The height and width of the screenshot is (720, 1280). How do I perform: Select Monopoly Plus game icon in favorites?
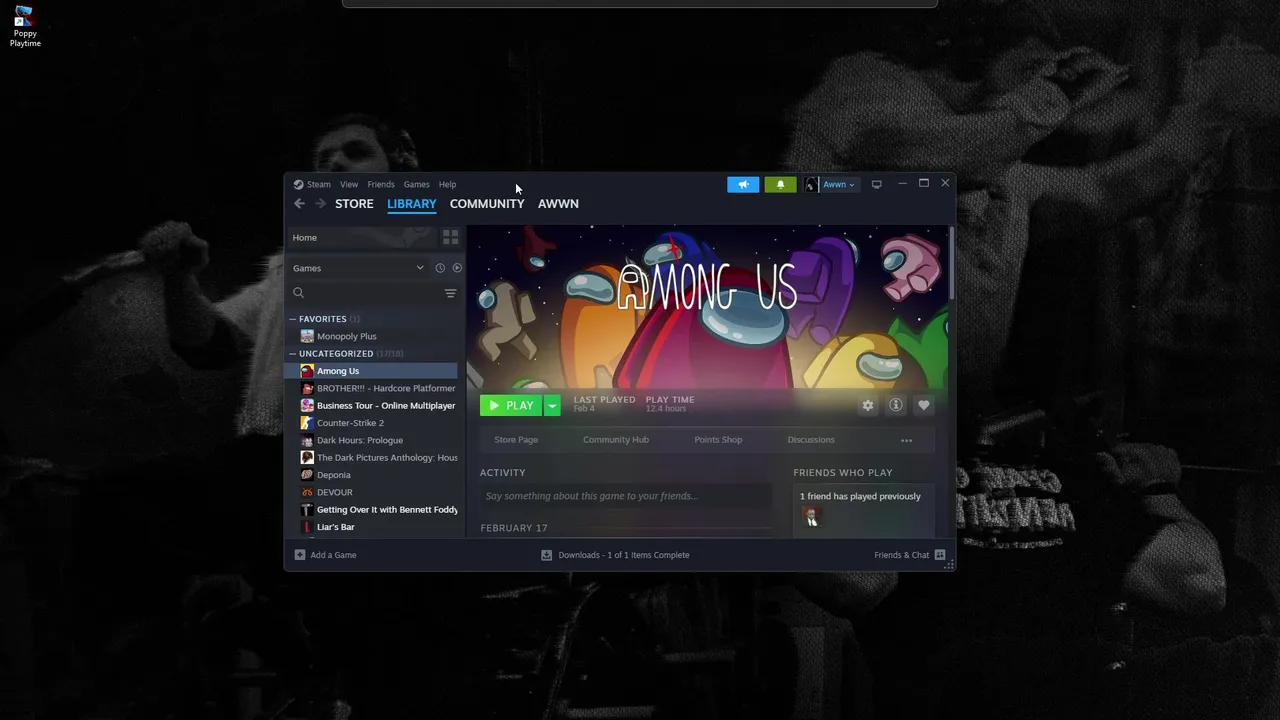(307, 336)
